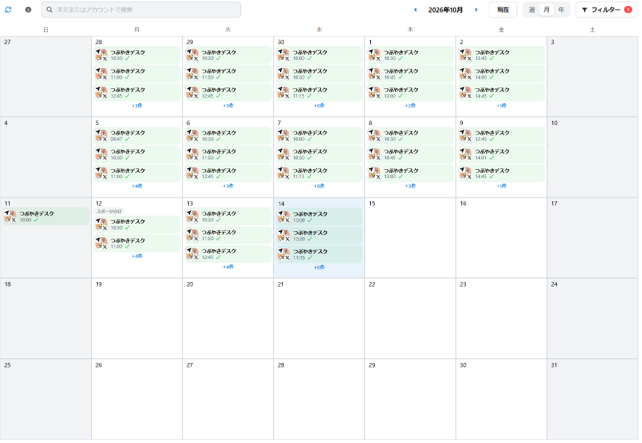Show more posts link on the 12th

point(137,256)
